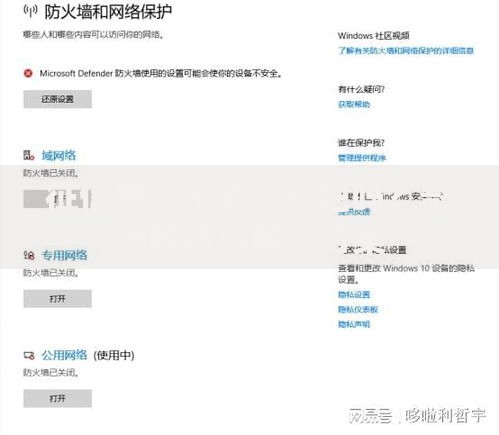Click the (使用中) label beside 公用网络

tap(114, 355)
